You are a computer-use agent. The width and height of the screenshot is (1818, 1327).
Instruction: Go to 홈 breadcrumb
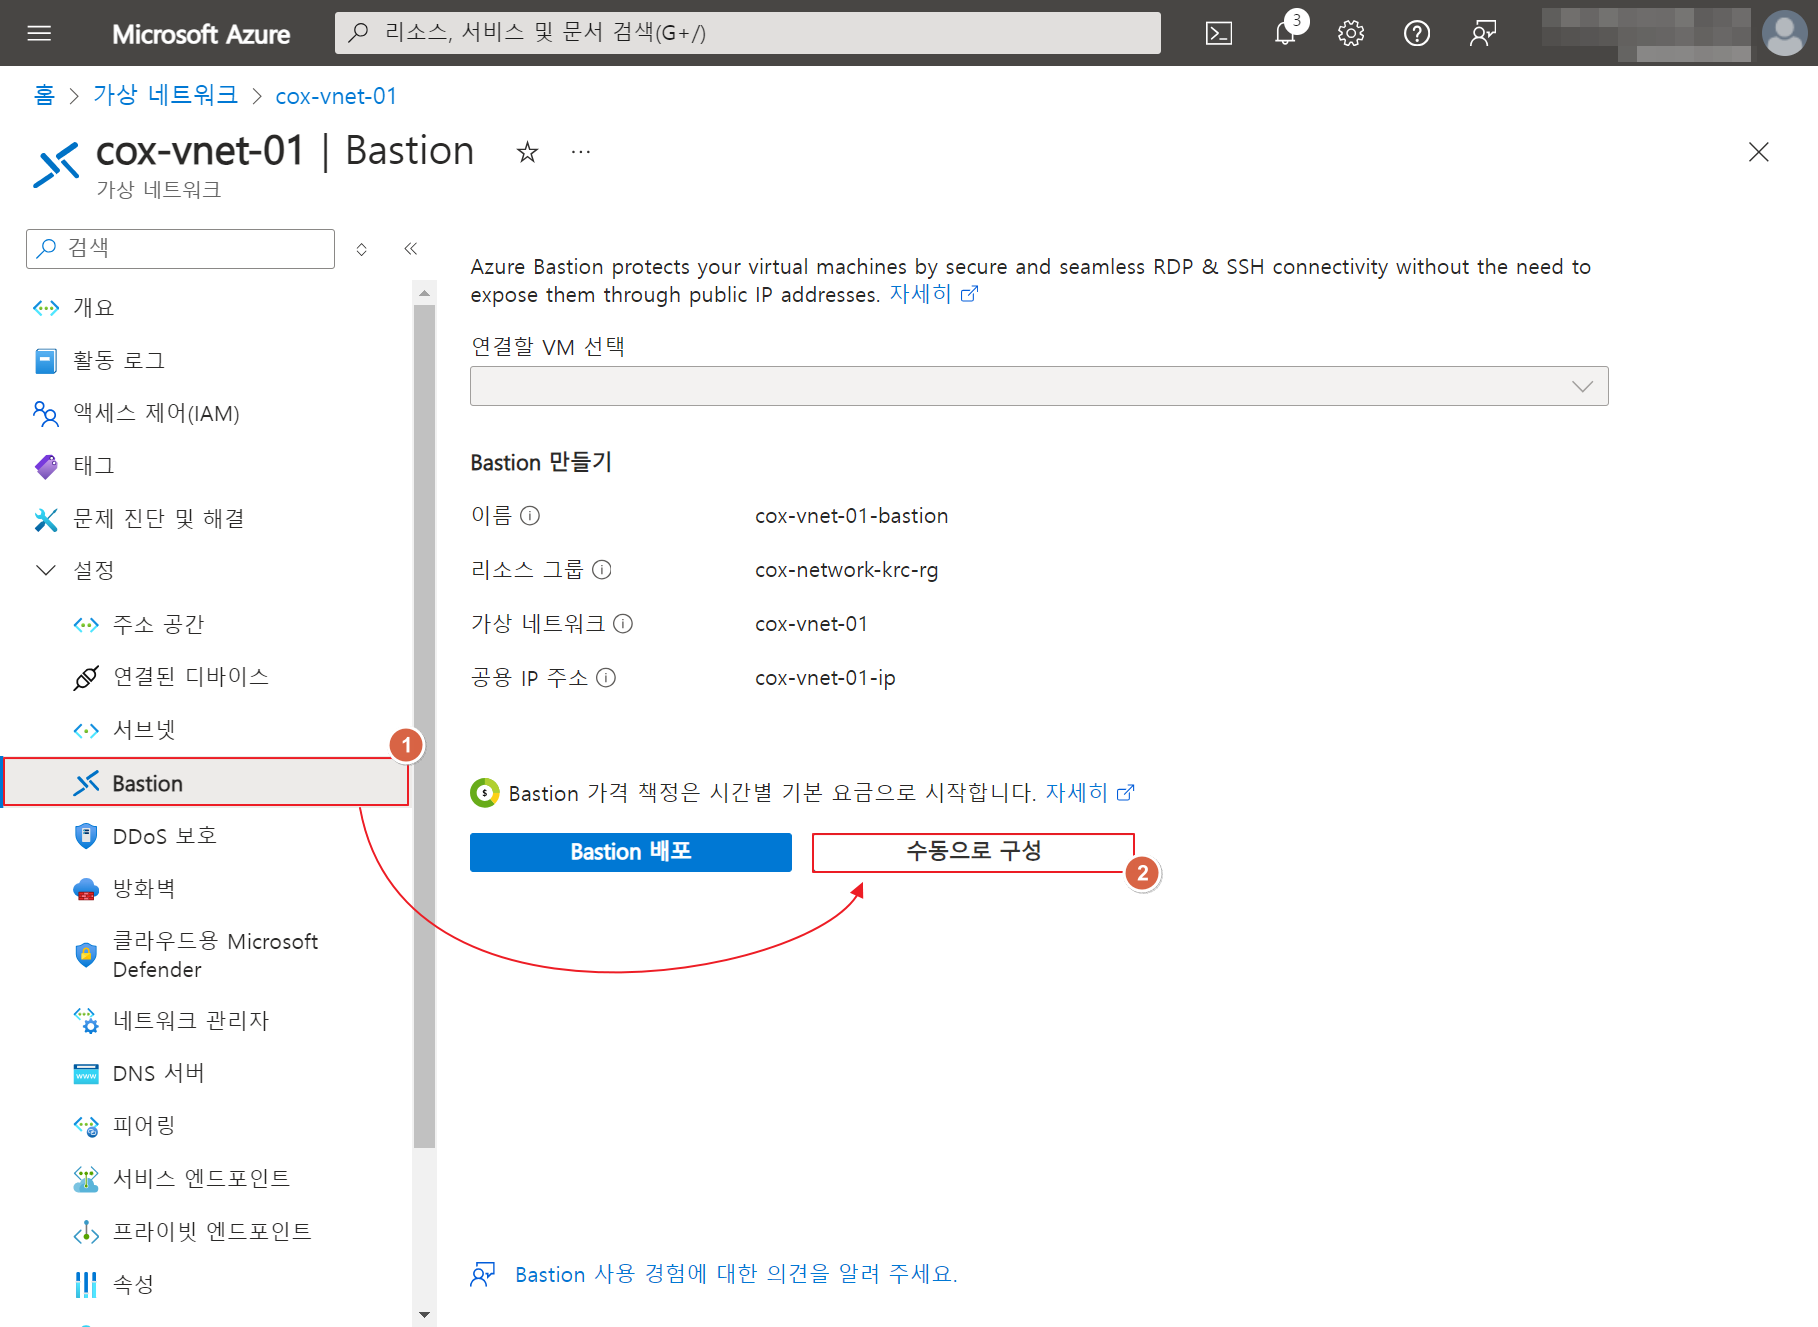click(44, 95)
